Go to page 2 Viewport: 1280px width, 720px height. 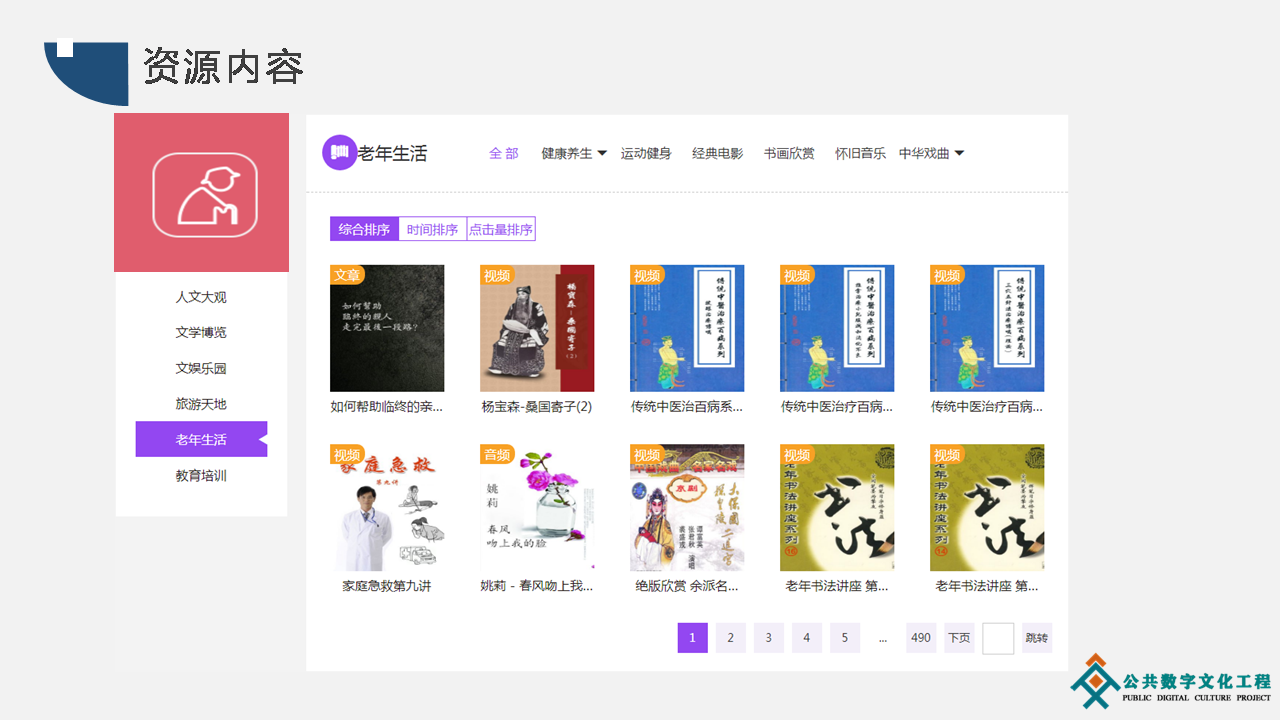[x=731, y=638]
